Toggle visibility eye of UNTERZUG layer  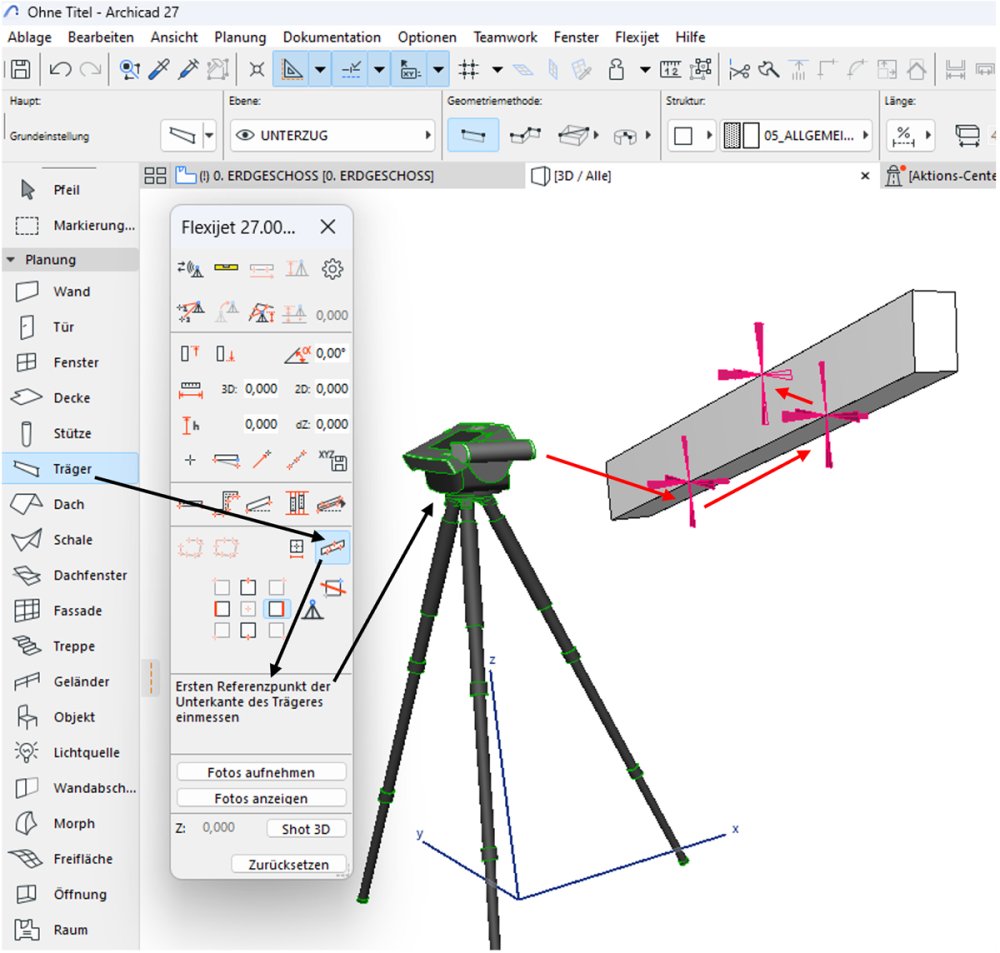click(x=246, y=135)
